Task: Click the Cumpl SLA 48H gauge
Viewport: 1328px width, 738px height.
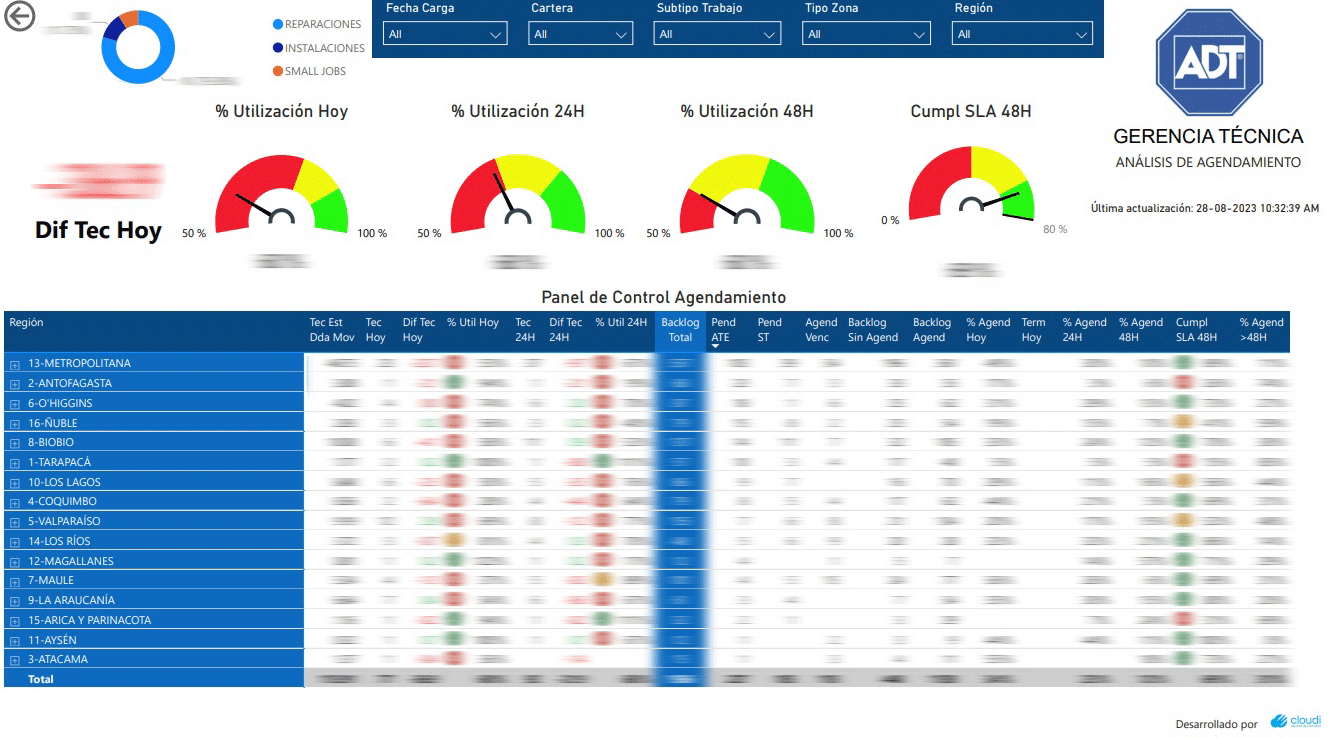Action: pos(971,185)
